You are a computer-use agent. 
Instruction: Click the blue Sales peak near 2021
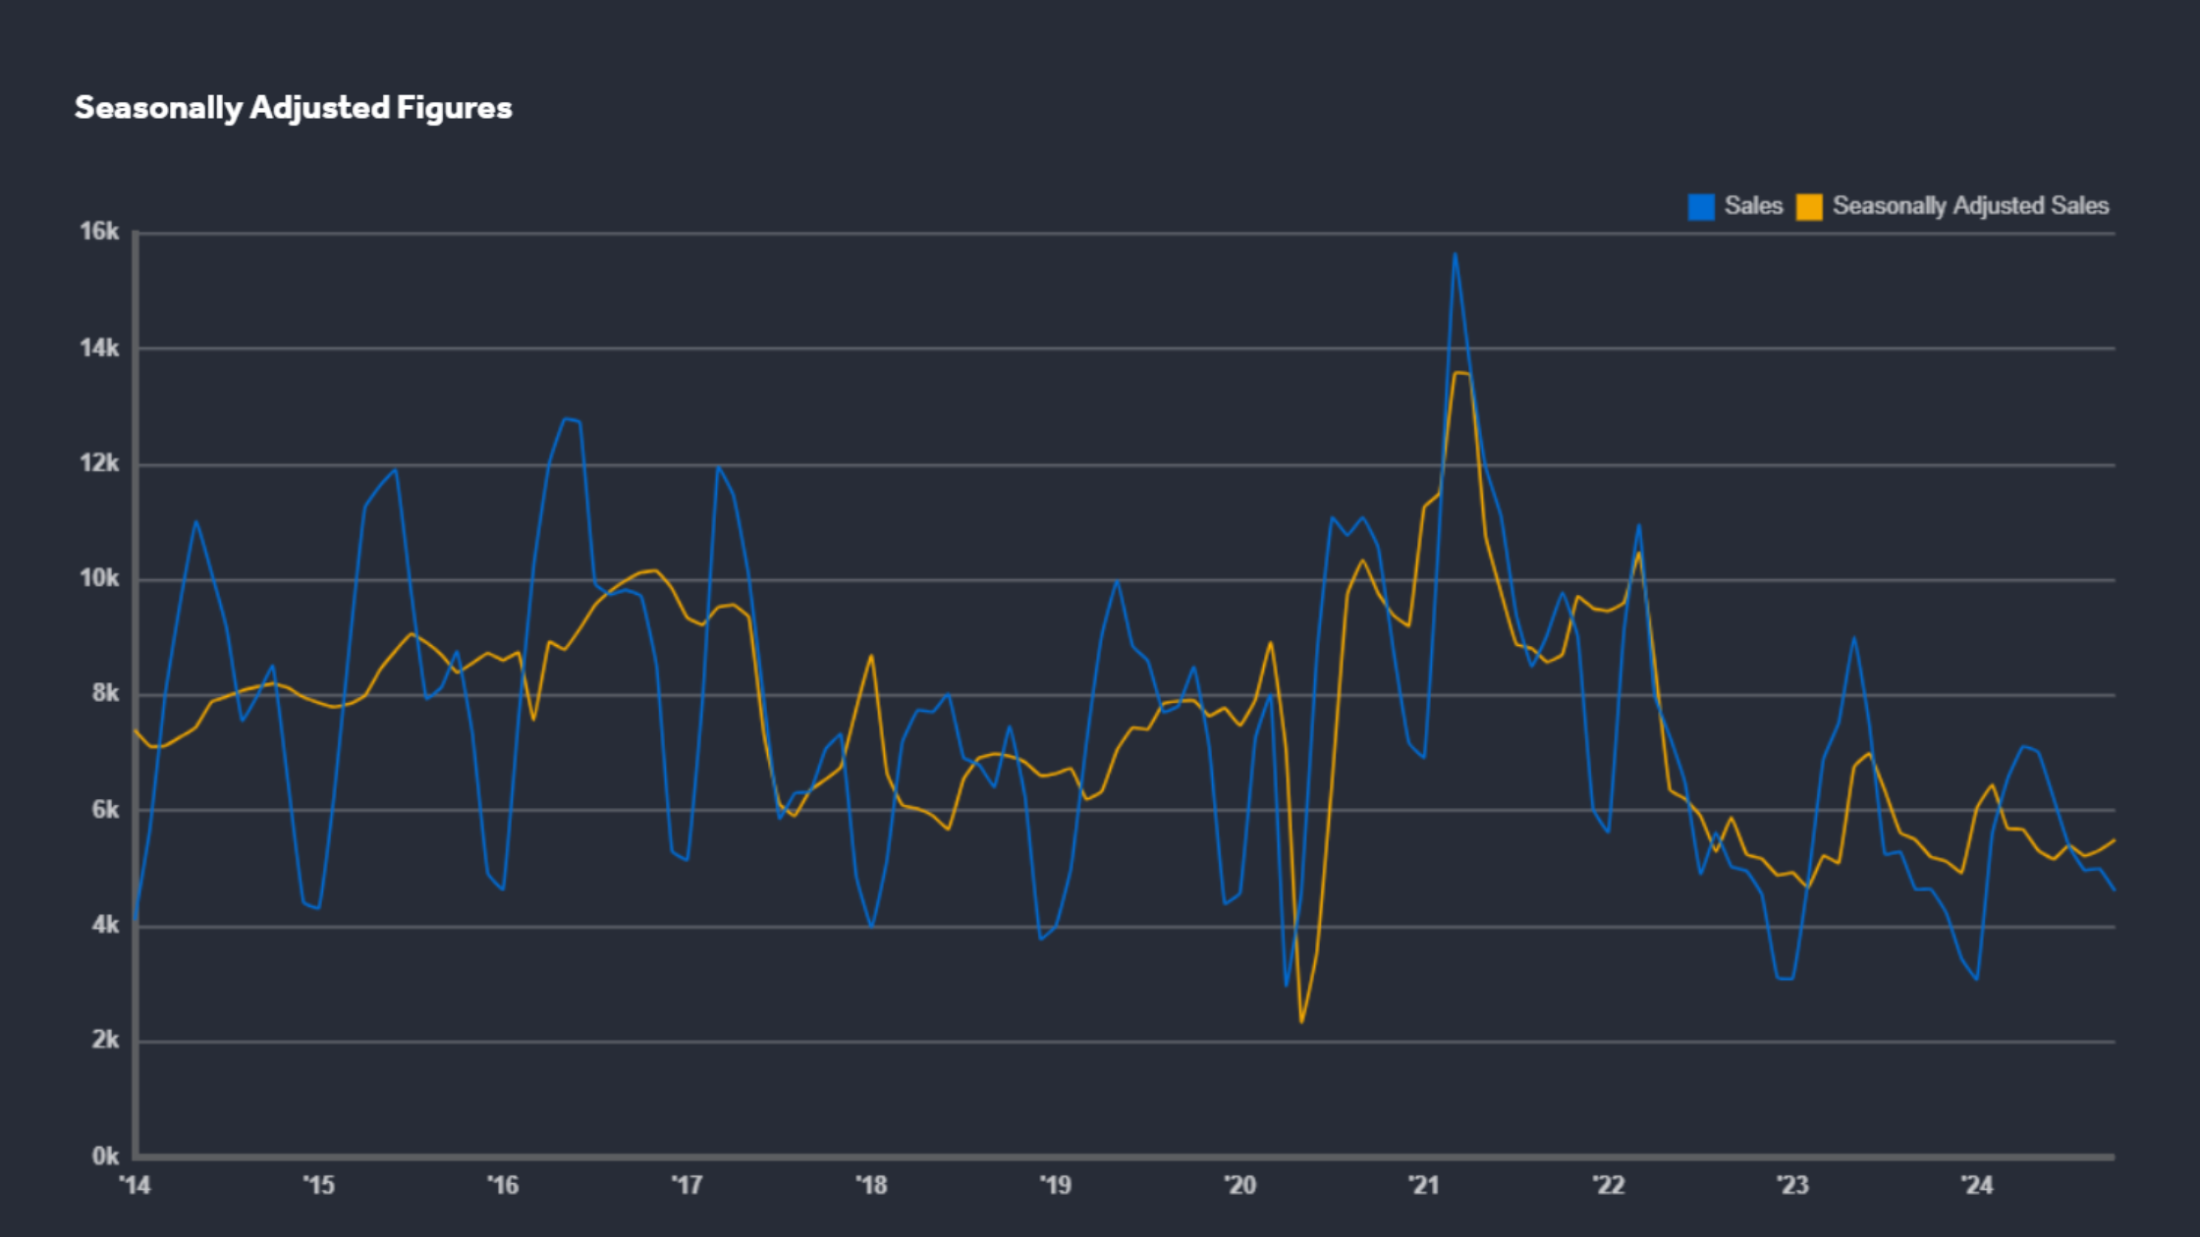click(x=1455, y=254)
